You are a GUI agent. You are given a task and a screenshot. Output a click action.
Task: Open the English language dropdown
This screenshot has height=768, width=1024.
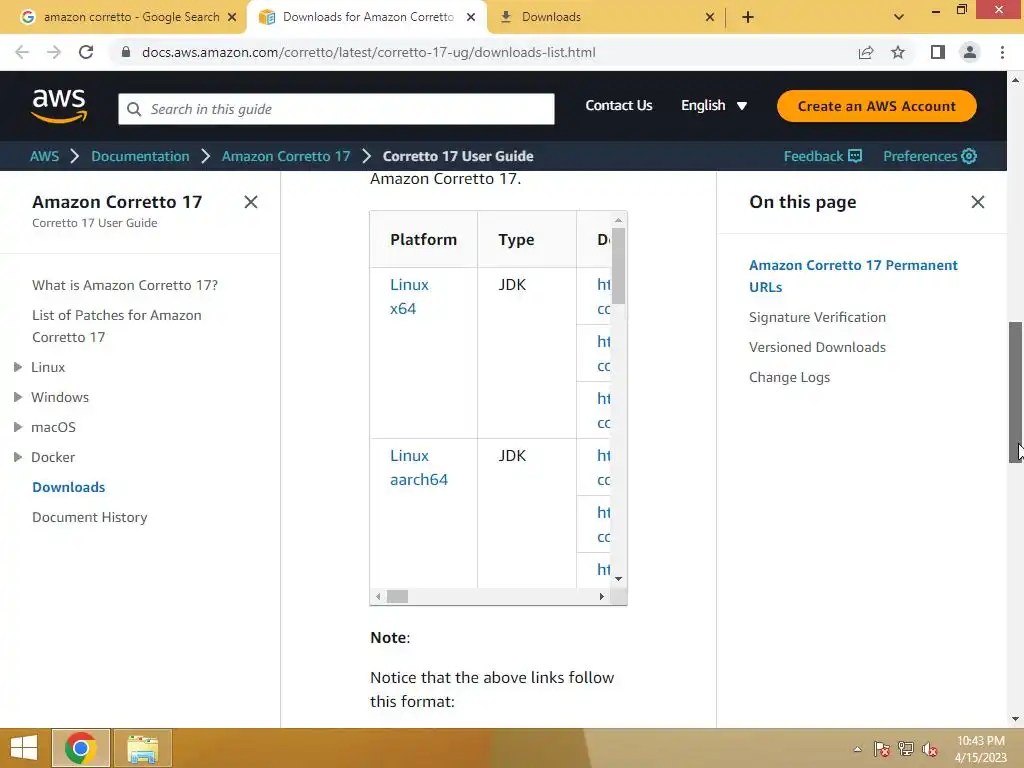point(714,106)
